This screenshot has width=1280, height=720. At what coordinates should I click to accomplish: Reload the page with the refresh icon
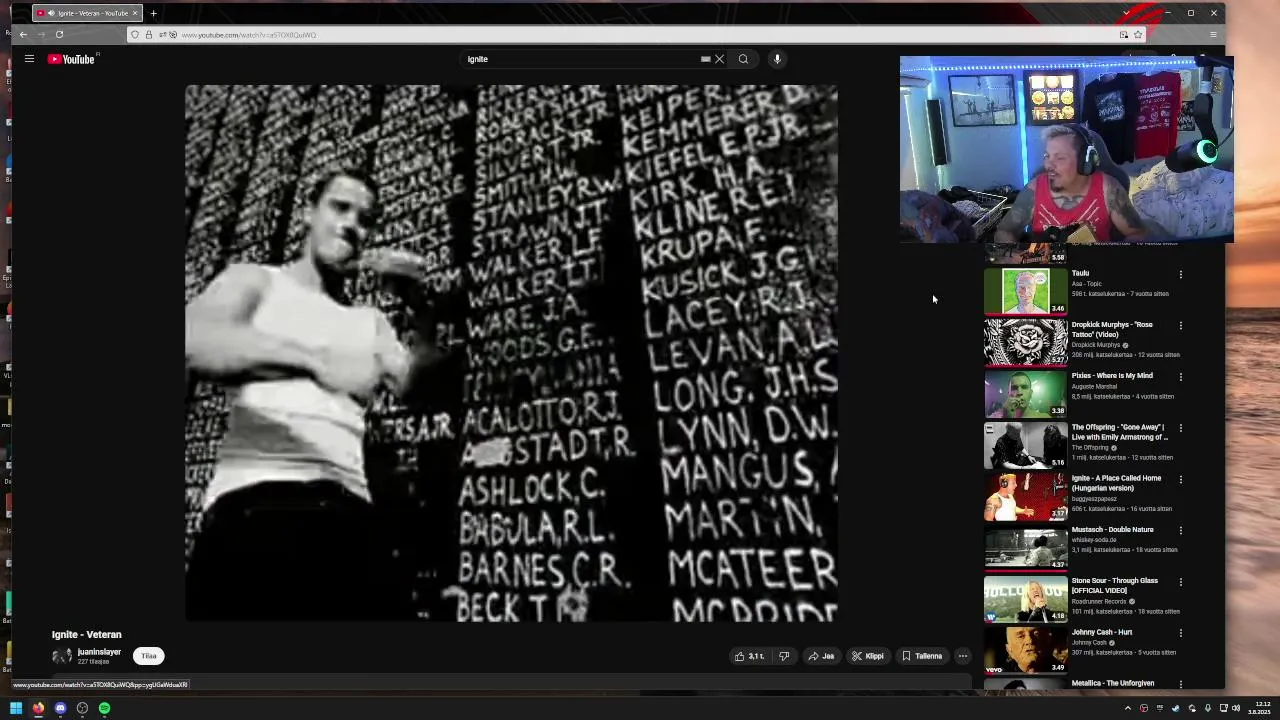(x=59, y=35)
